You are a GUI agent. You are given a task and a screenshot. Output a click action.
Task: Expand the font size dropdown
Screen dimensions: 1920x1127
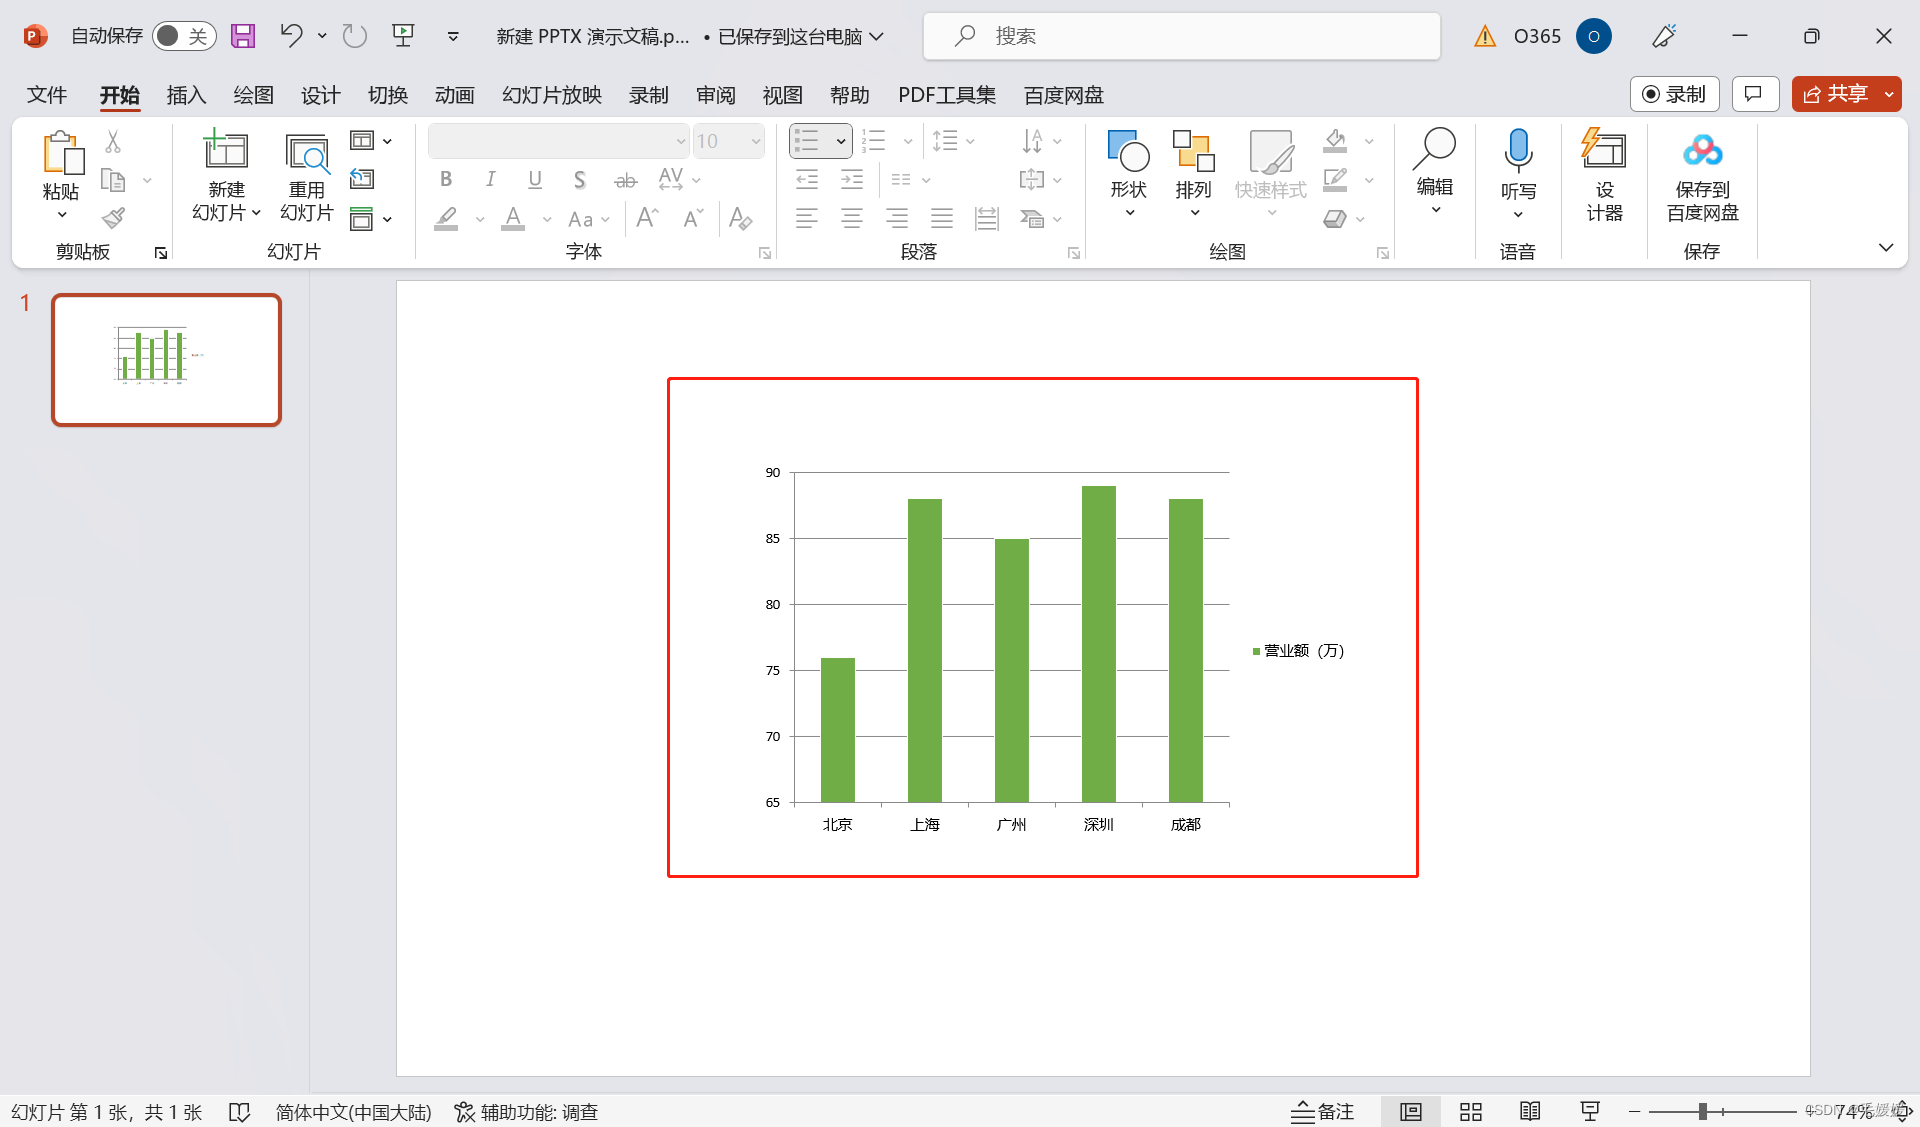click(x=756, y=142)
